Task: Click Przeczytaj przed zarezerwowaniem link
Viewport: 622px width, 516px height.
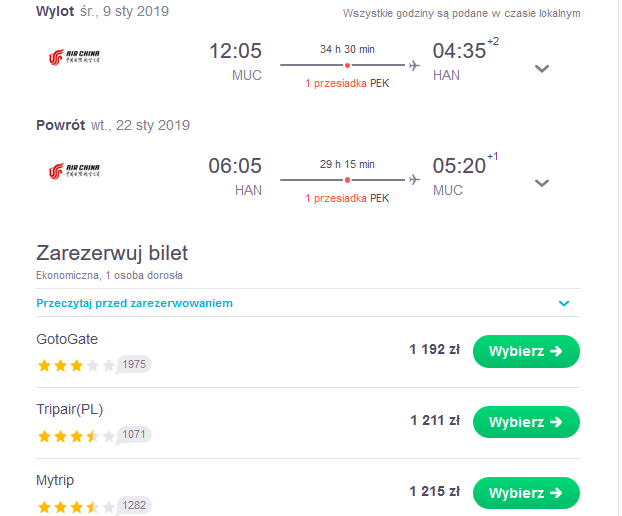Action: point(134,303)
